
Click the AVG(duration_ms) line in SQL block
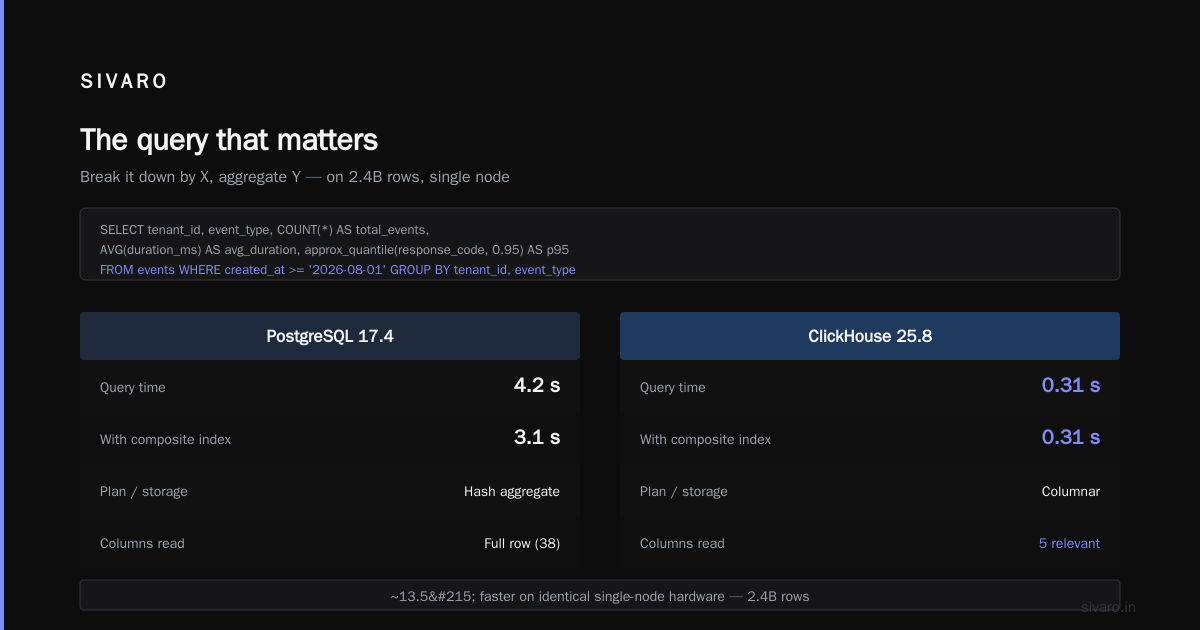point(334,250)
